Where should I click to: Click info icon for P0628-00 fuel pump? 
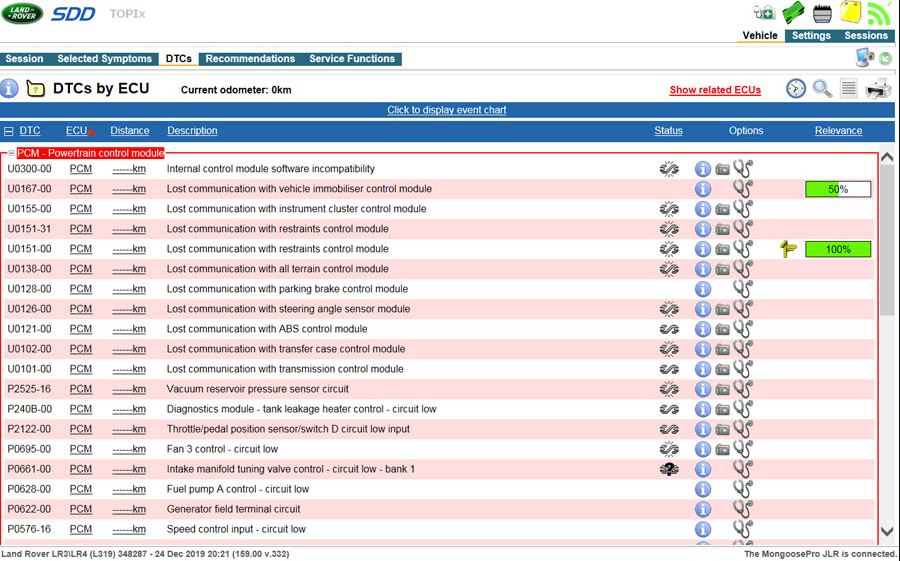coord(703,489)
